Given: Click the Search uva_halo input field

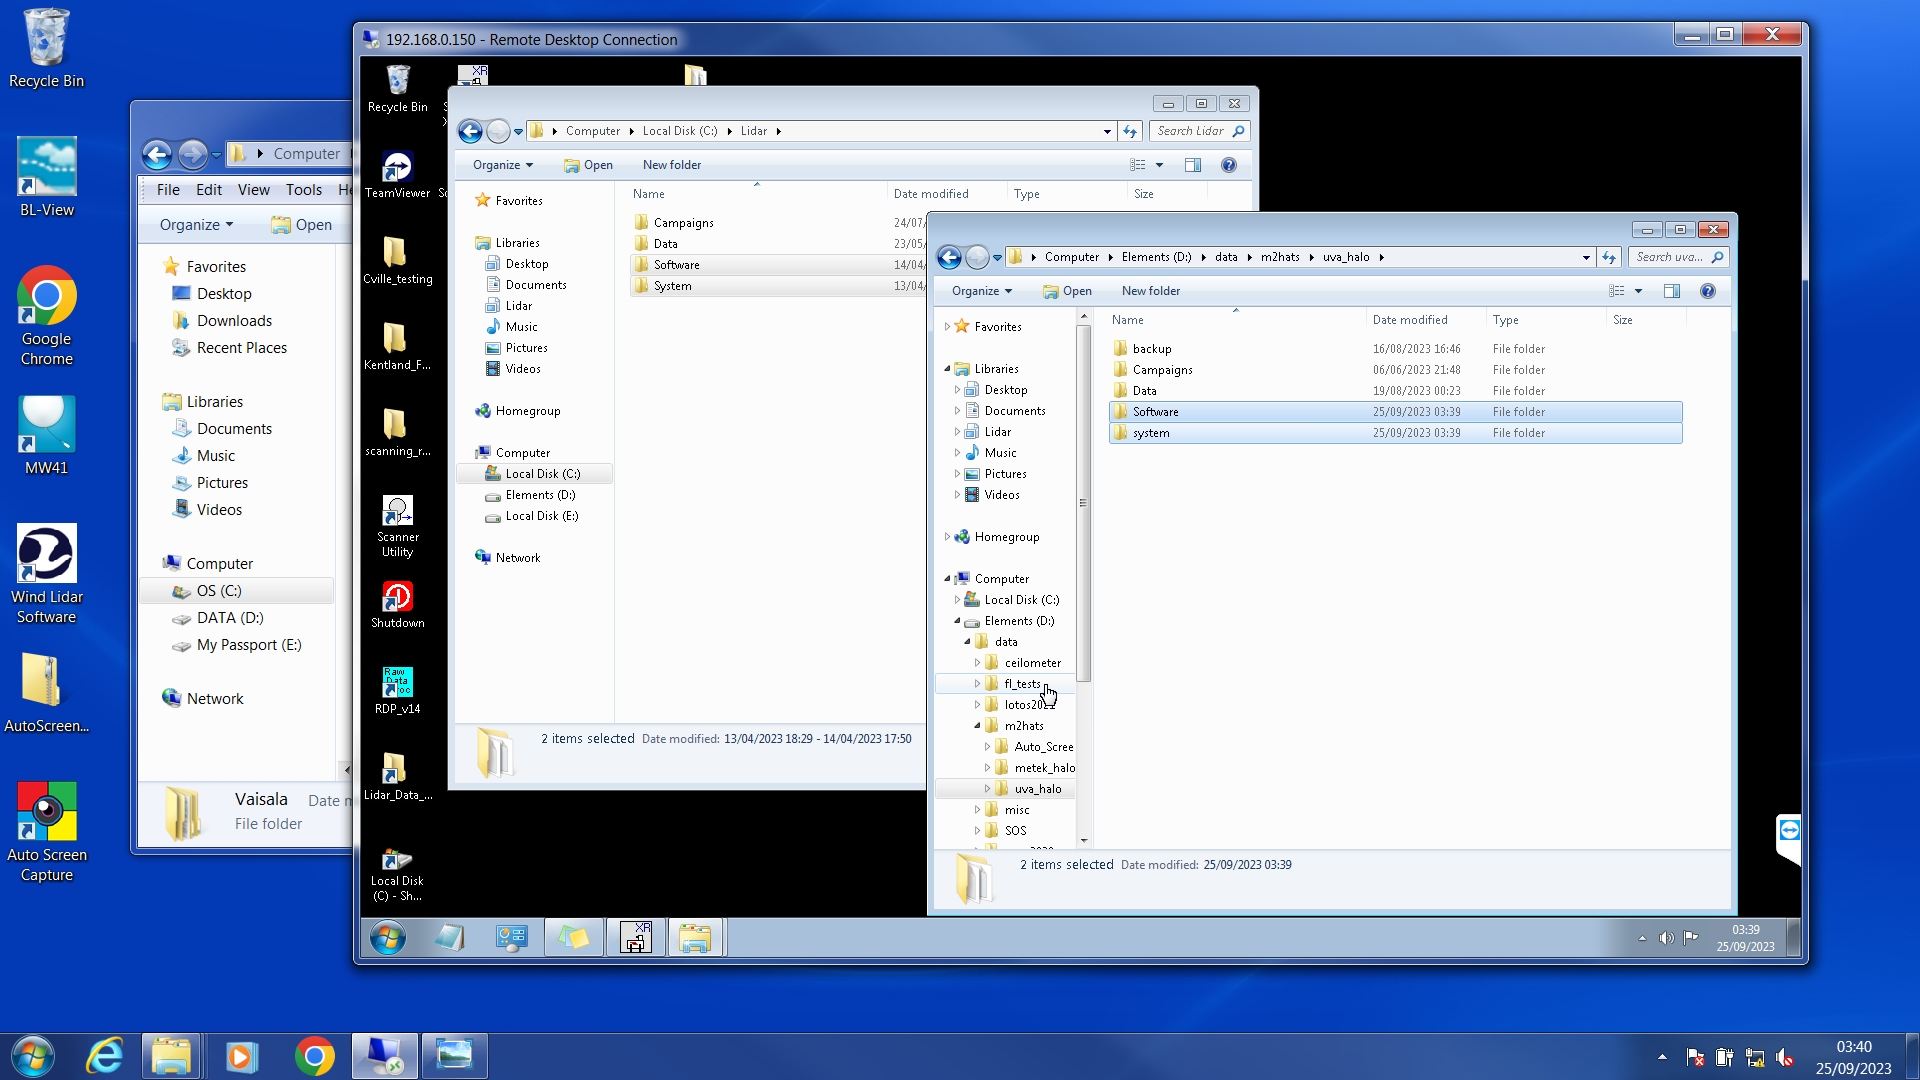Looking at the screenshot, I should [x=1669, y=257].
